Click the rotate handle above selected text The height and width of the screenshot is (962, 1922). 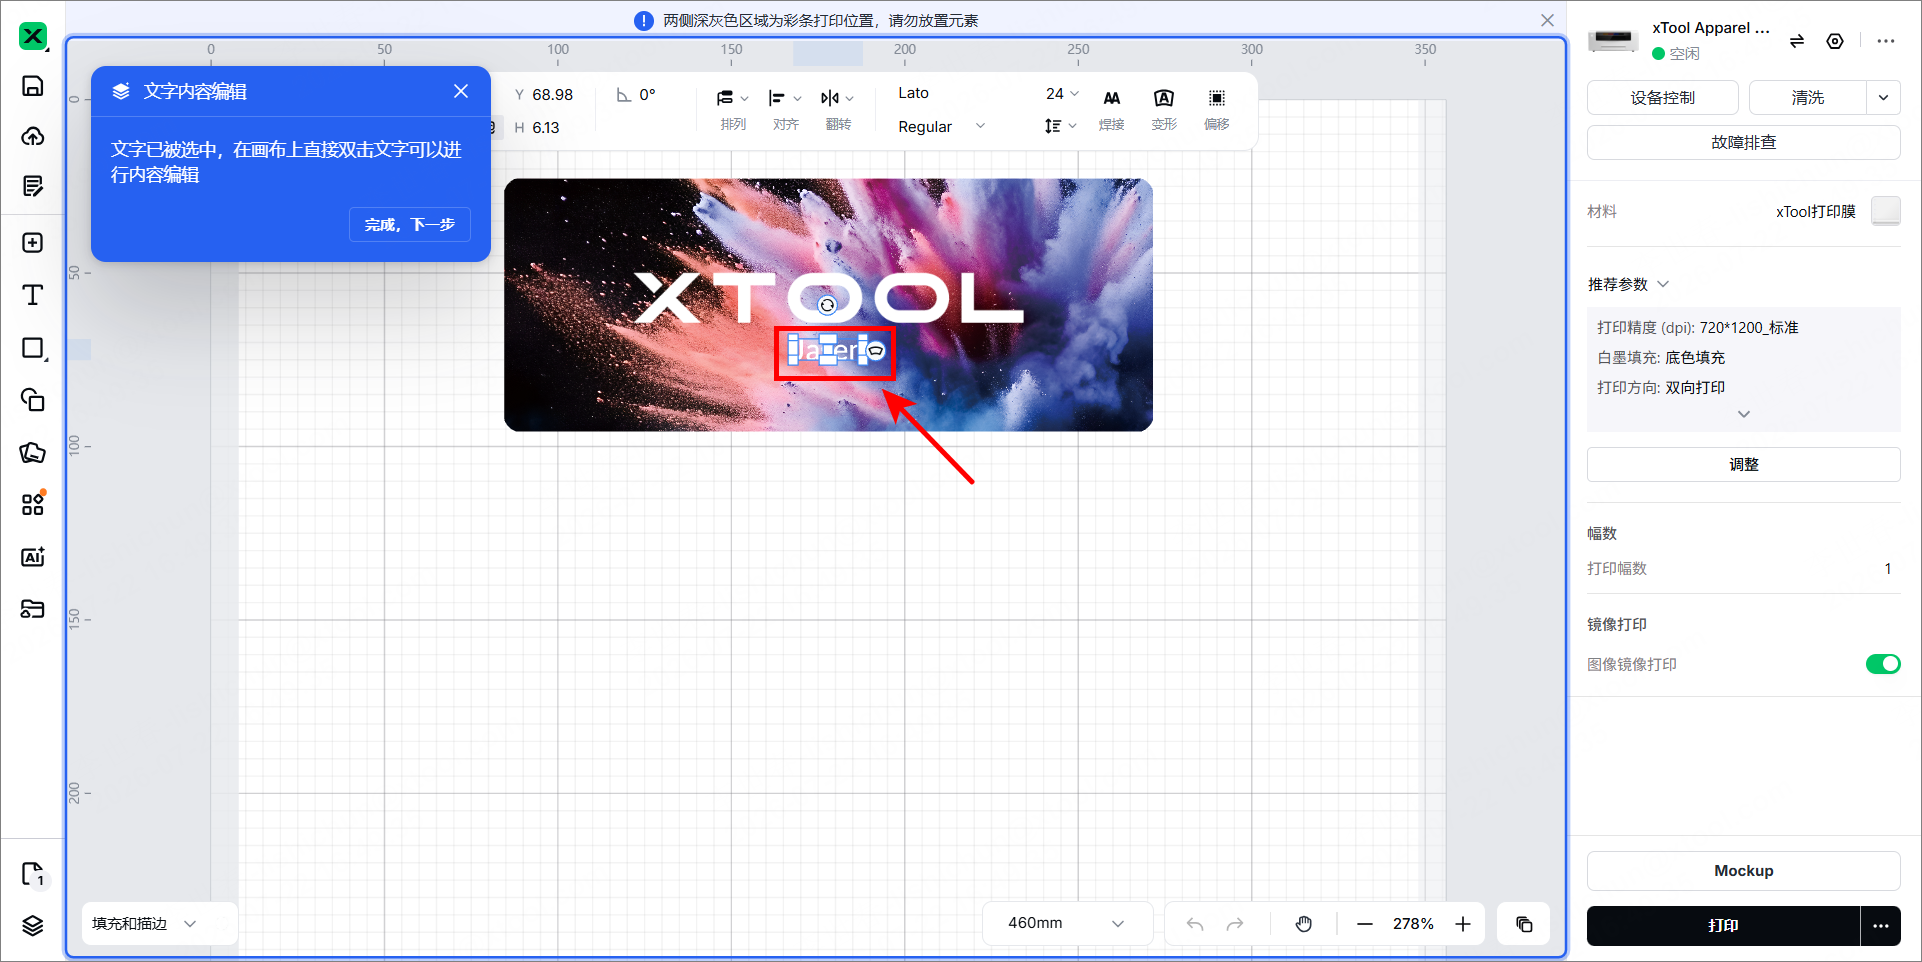pyautogui.click(x=827, y=305)
